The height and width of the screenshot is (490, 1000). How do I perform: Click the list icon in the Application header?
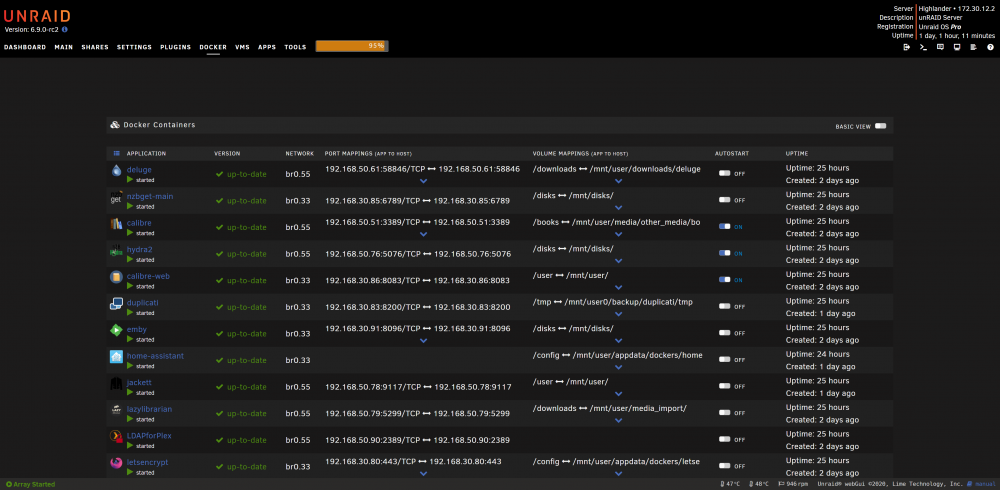click(x=117, y=154)
